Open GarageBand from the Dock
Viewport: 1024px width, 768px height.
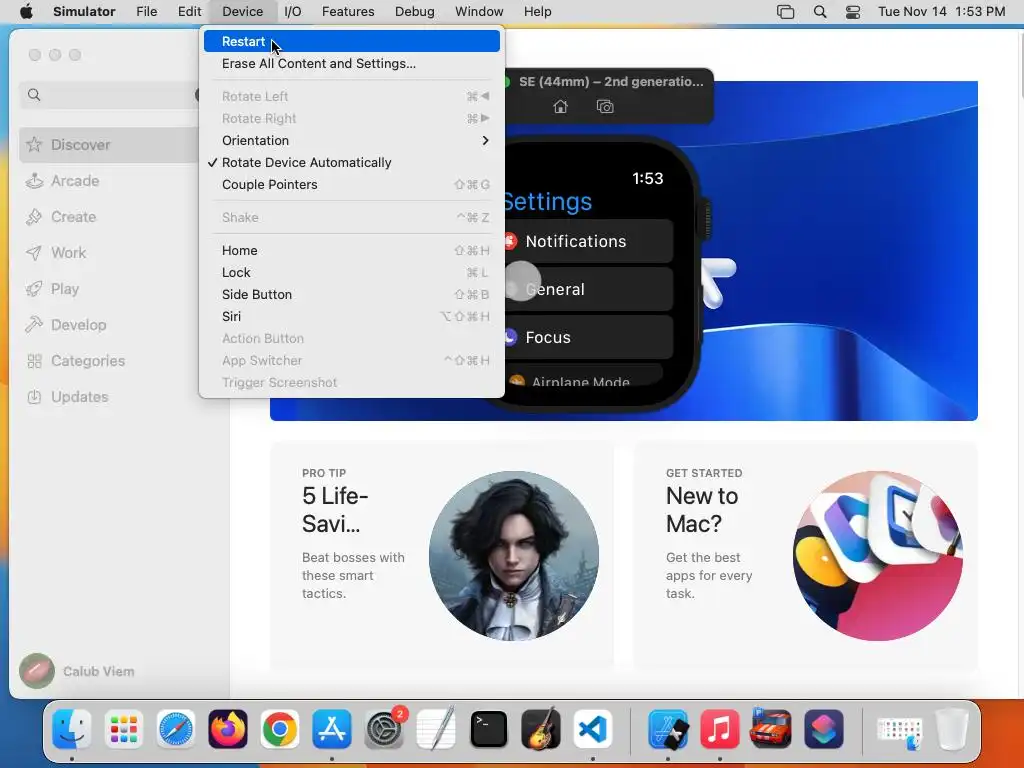point(541,728)
